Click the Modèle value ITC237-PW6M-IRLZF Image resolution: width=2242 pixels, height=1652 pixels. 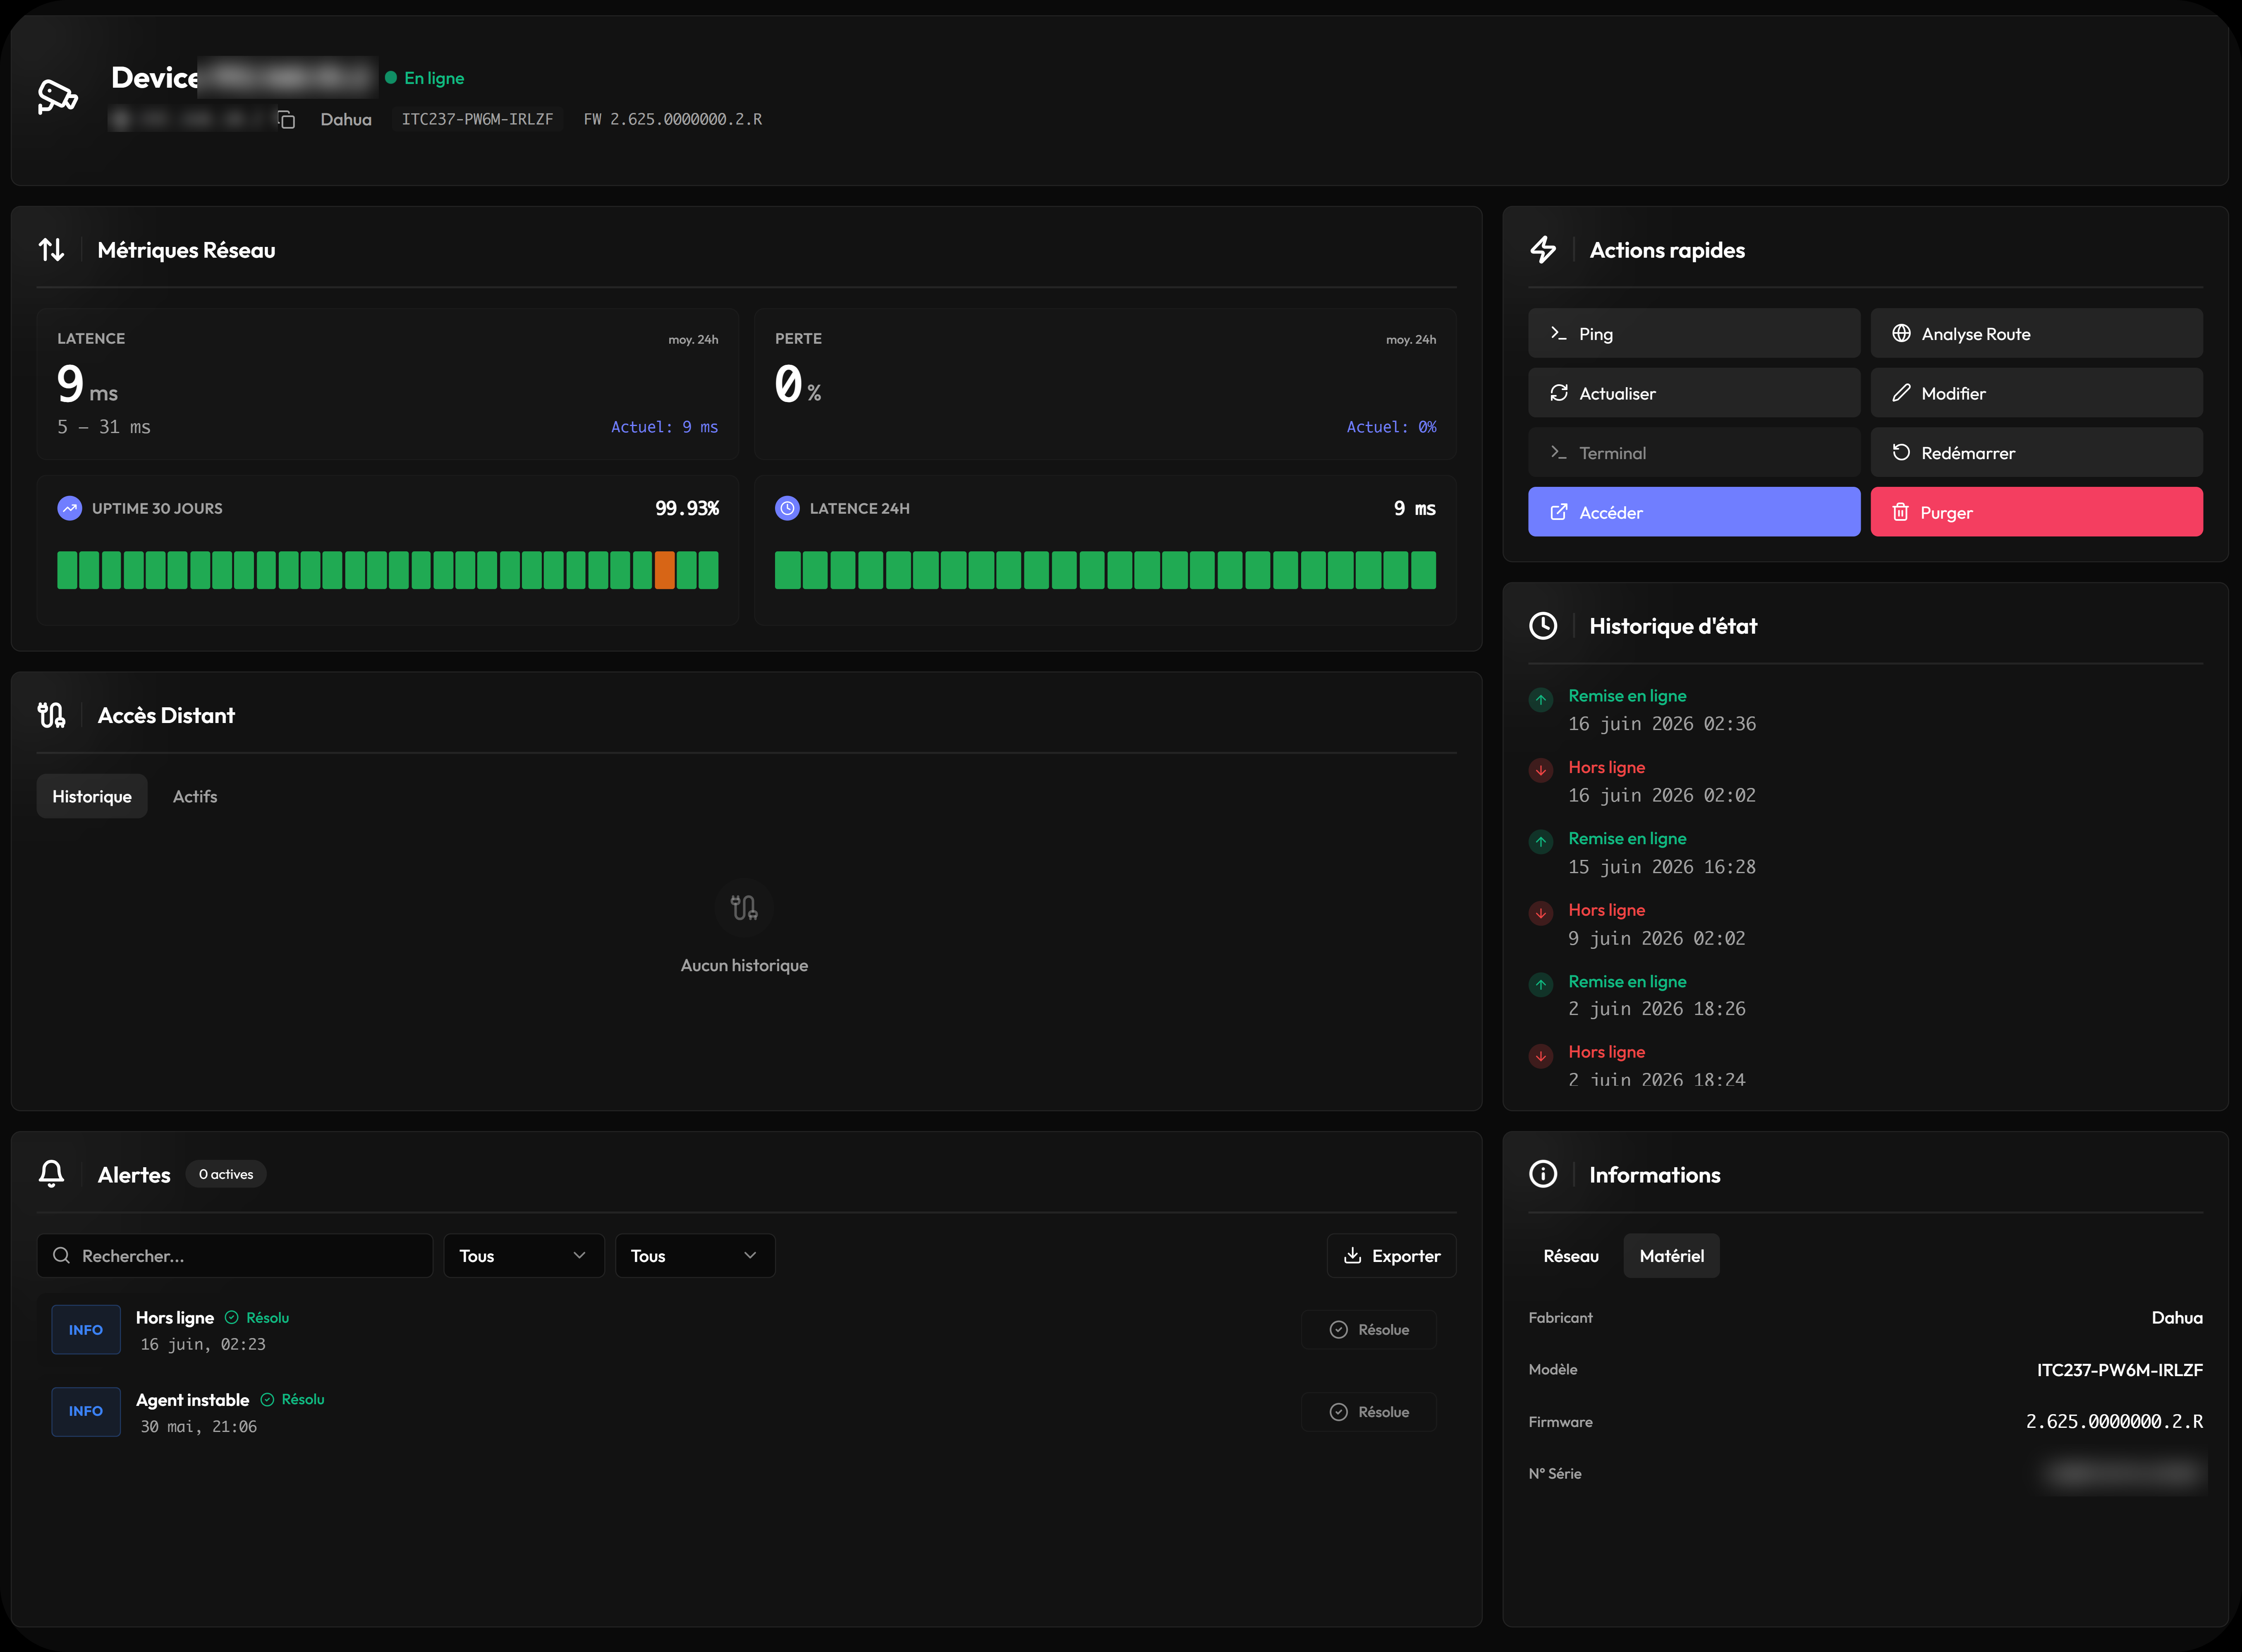(2120, 1370)
